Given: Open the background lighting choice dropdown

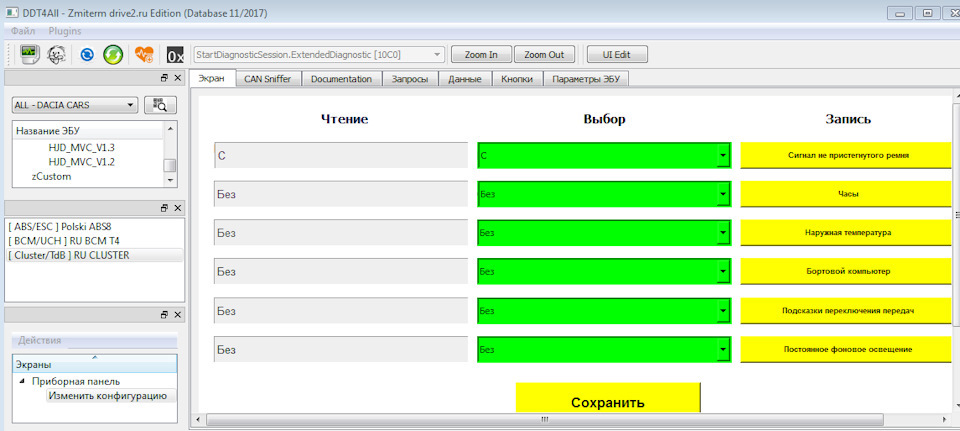Looking at the screenshot, I should (x=724, y=350).
